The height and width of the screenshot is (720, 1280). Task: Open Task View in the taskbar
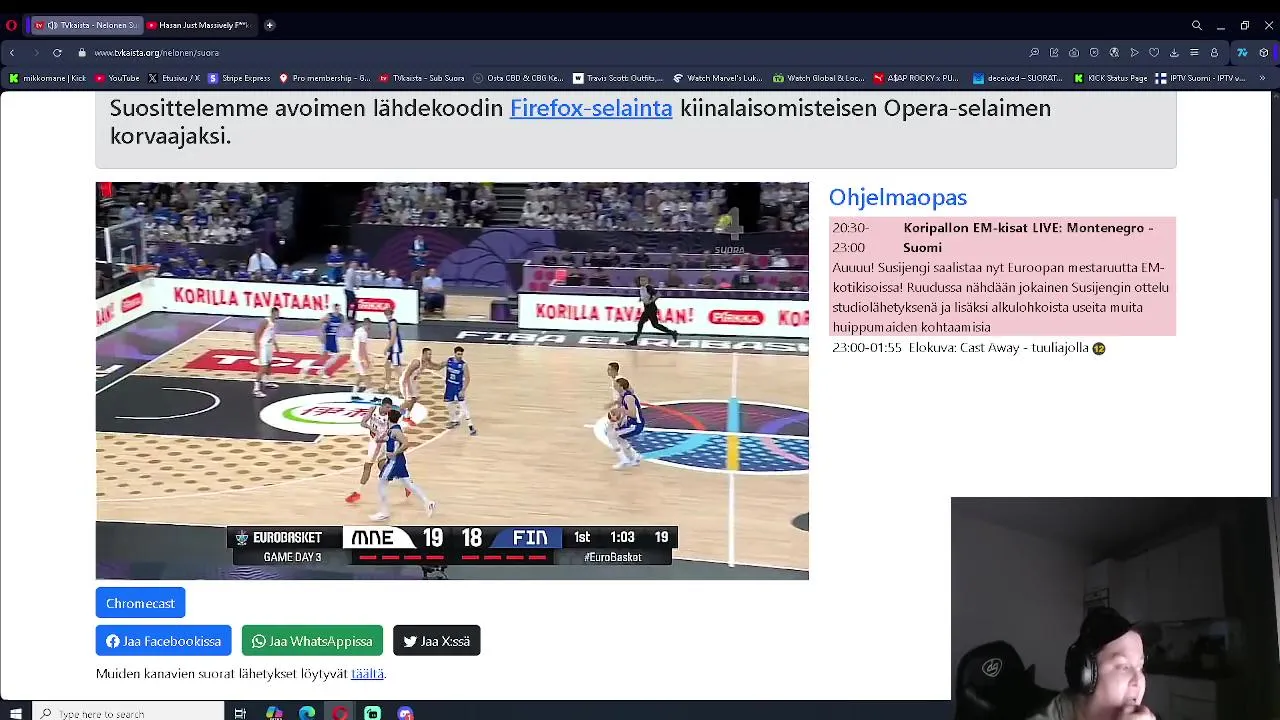[240, 713]
